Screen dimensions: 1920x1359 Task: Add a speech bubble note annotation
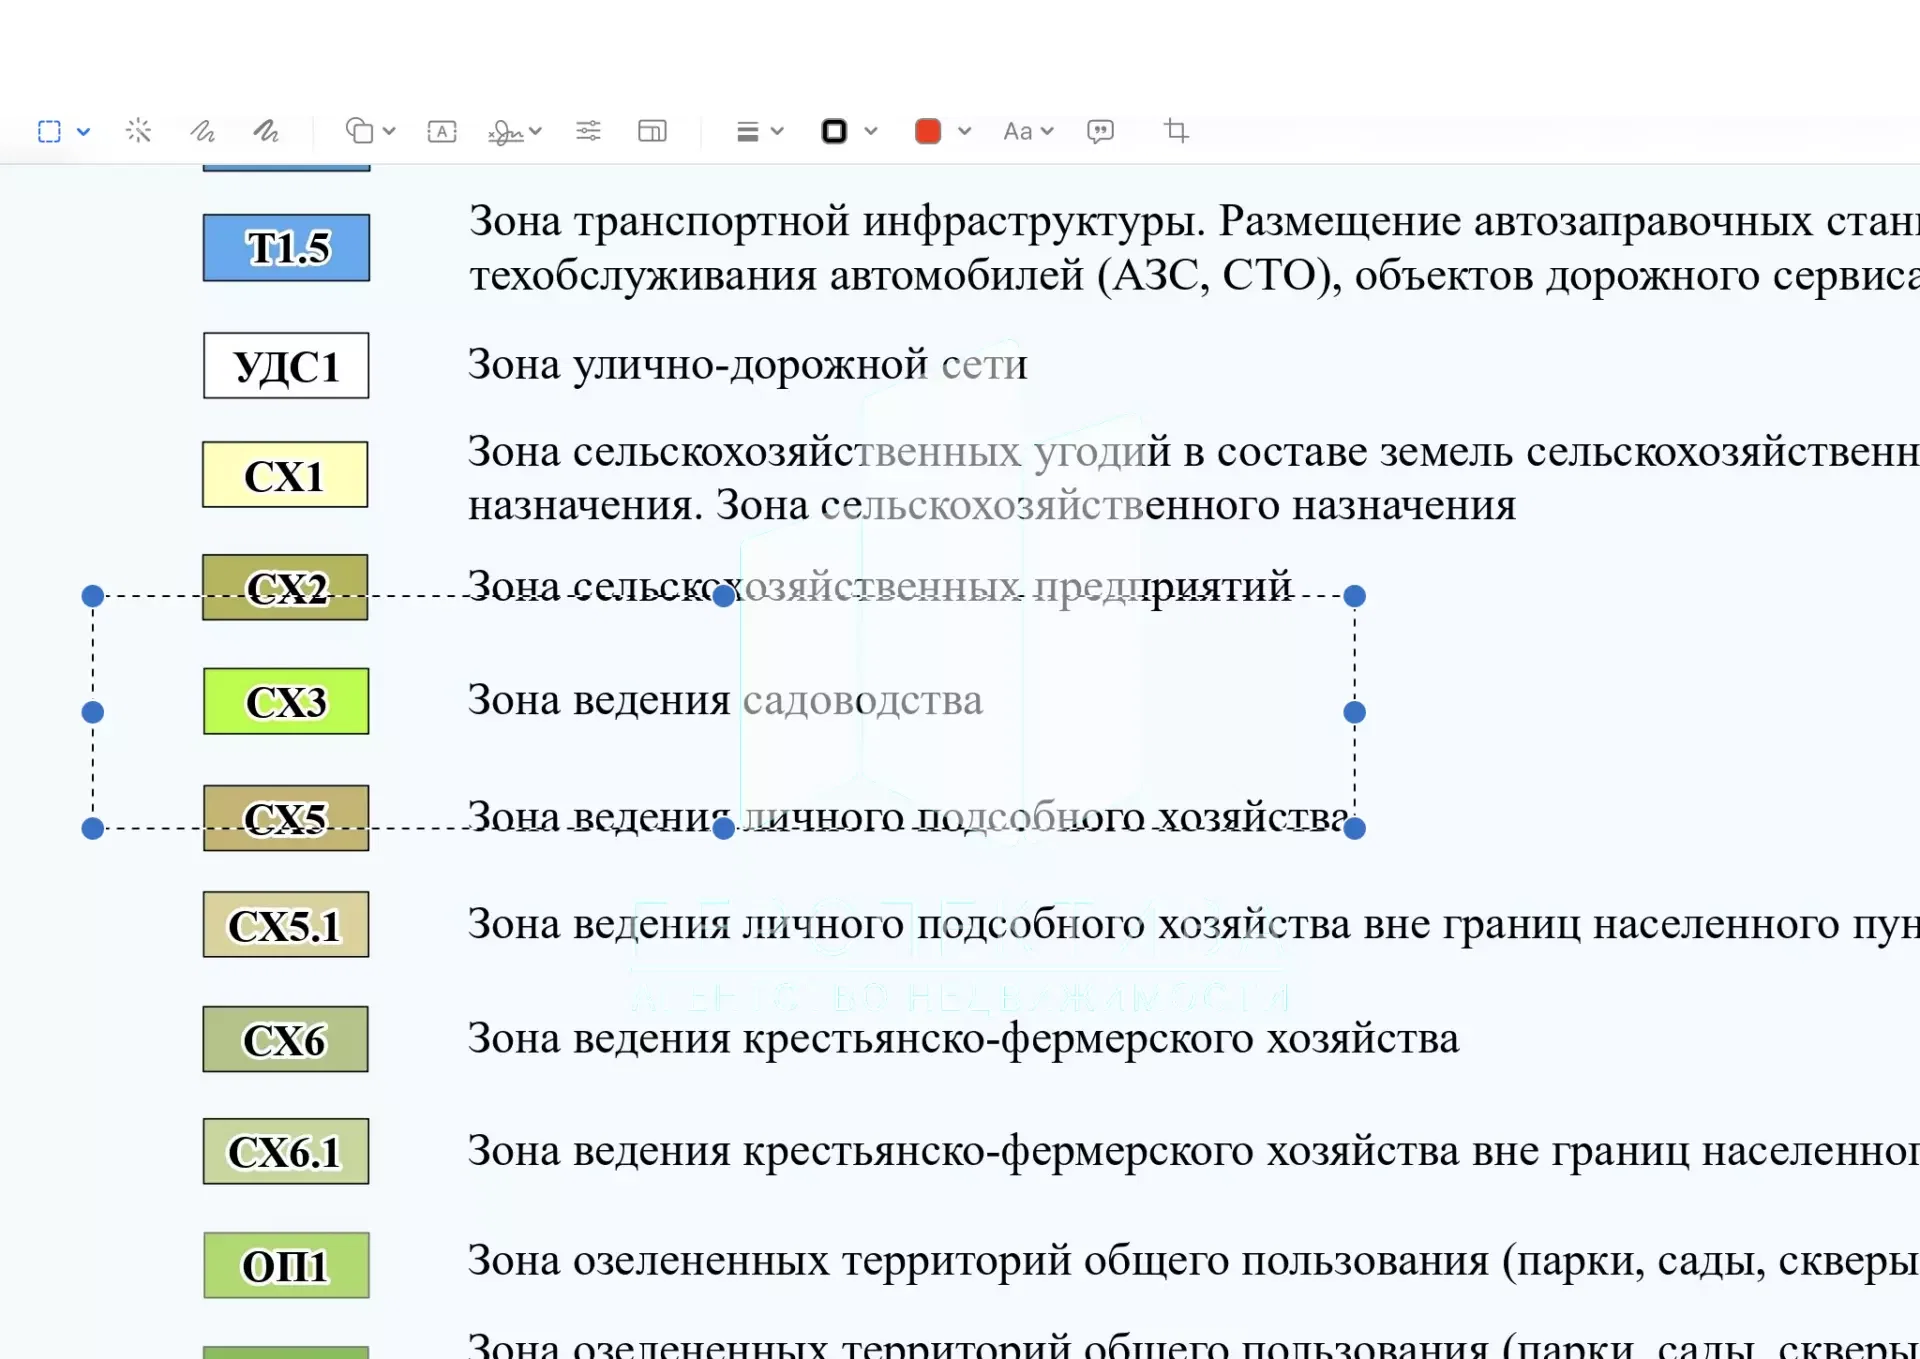[x=1100, y=131]
